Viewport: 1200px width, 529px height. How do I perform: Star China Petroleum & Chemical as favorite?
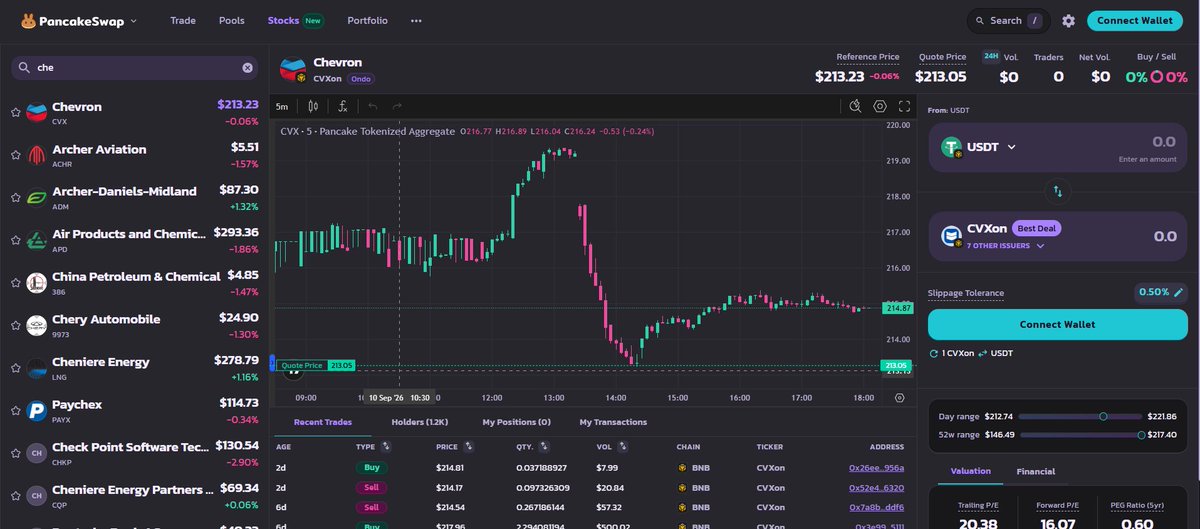tap(15, 283)
